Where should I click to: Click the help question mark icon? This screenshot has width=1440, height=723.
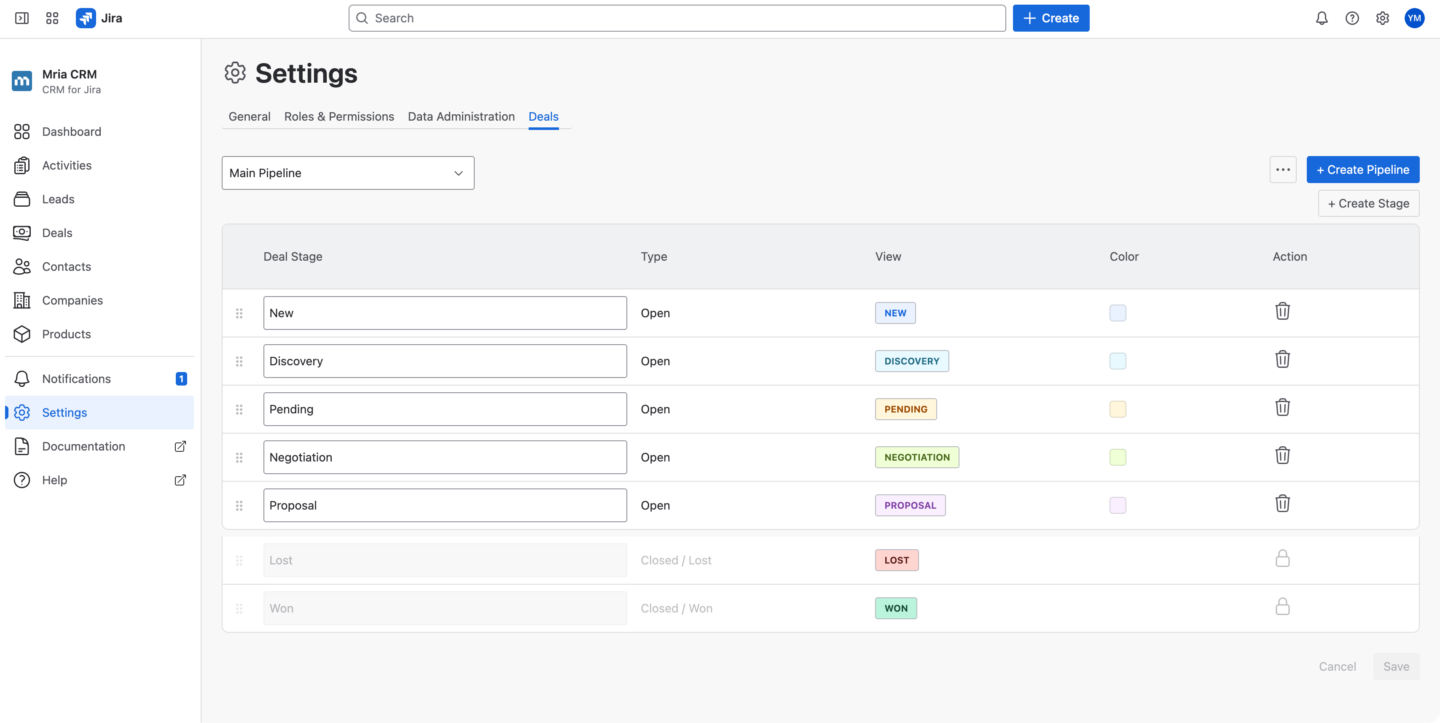point(1352,18)
